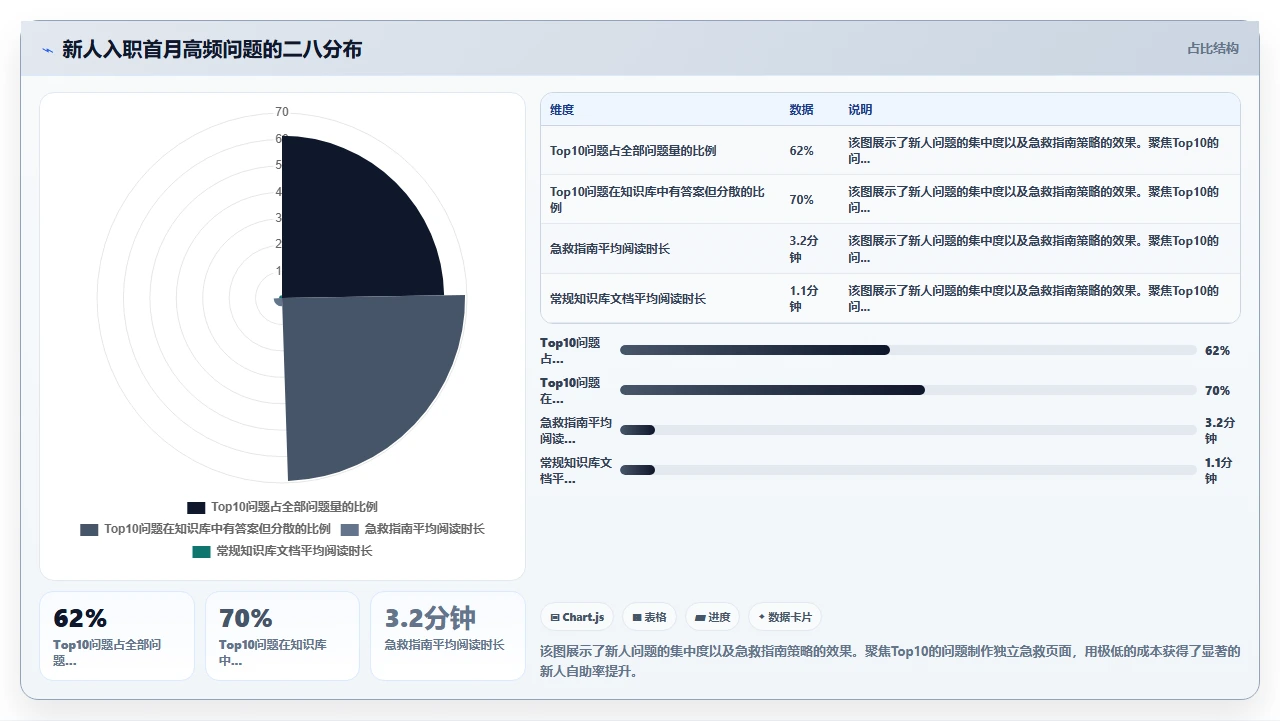The height and width of the screenshot is (721, 1280).
Task: Click legend label Top10问题占全部问题量的比例
Action: click(294, 507)
